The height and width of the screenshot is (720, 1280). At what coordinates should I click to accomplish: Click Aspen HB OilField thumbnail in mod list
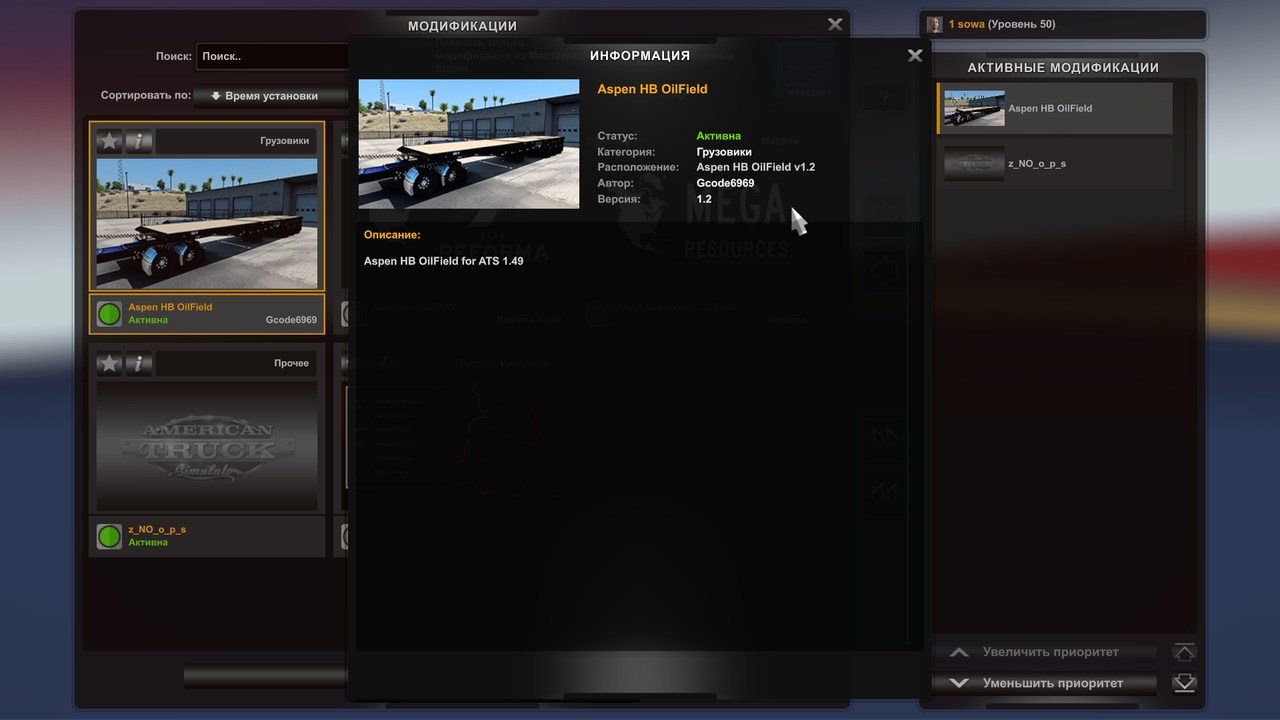tap(207, 223)
